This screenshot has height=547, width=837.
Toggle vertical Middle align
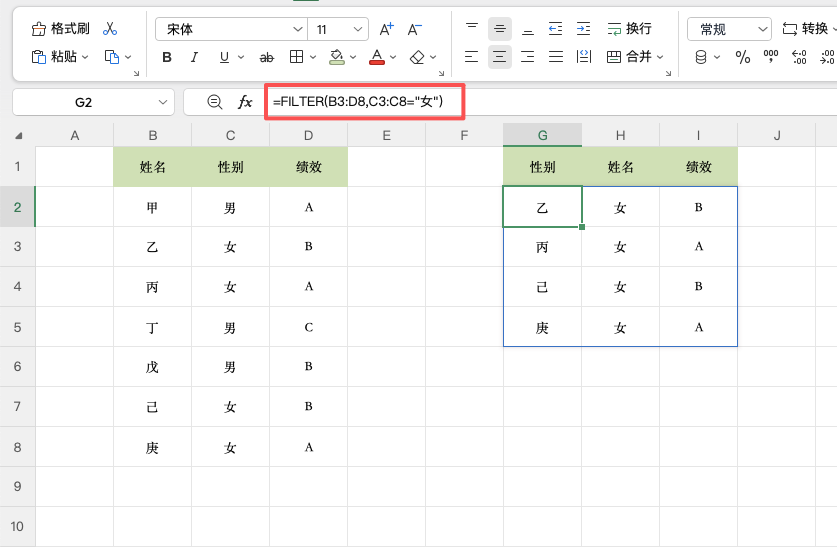point(500,29)
